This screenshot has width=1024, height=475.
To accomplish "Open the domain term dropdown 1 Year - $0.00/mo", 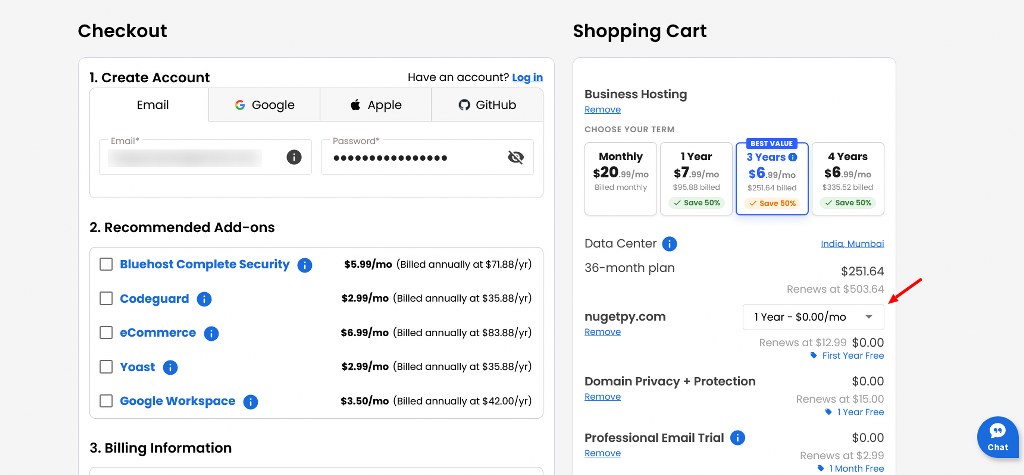I will tap(814, 317).
